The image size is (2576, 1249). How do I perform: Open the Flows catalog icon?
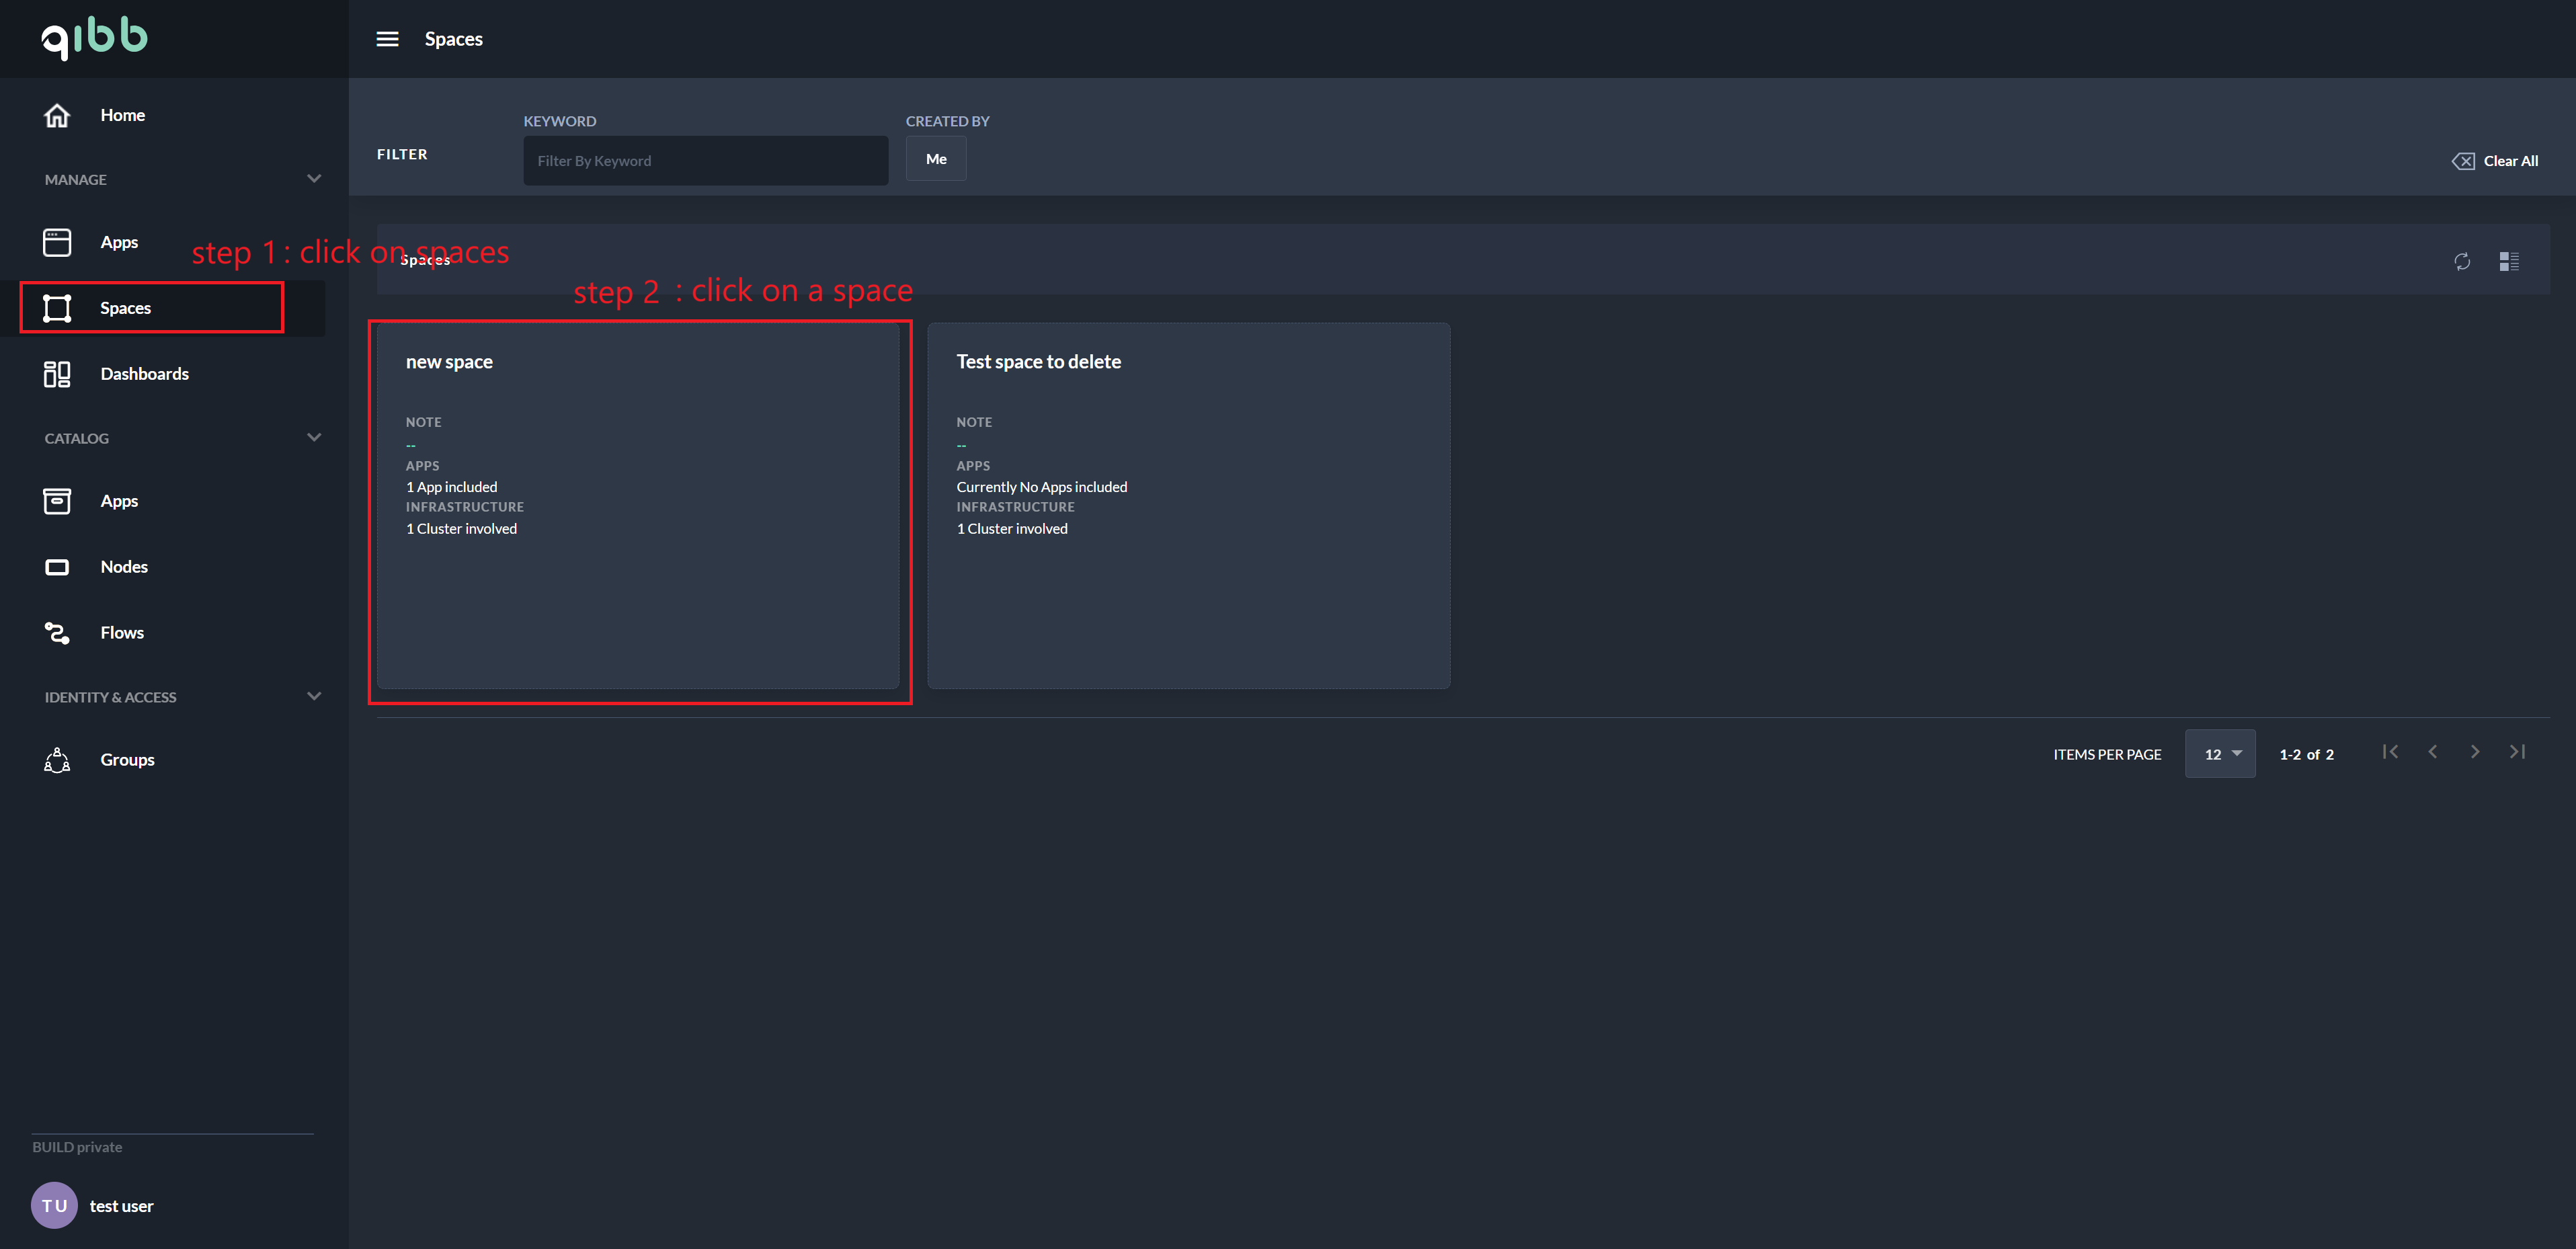click(57, 633)
